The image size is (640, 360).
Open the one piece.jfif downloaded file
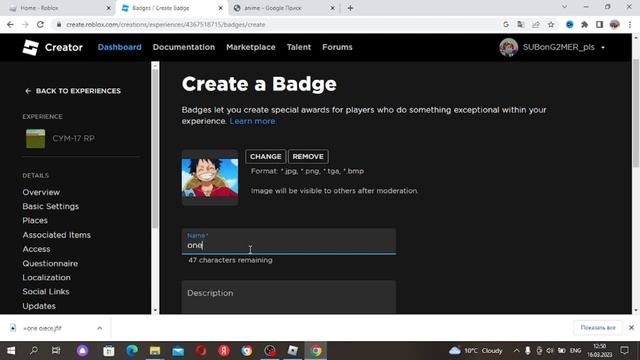coord(42,328)
